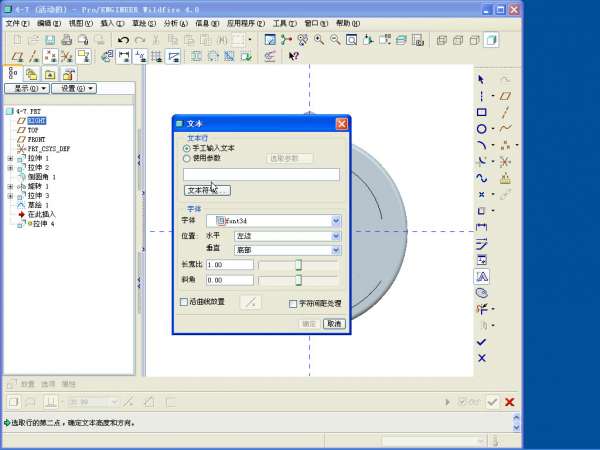This screenshot has width=600, height=450.
Task: Enable the 沿曲线放置 checkbox
Action: 183,302
